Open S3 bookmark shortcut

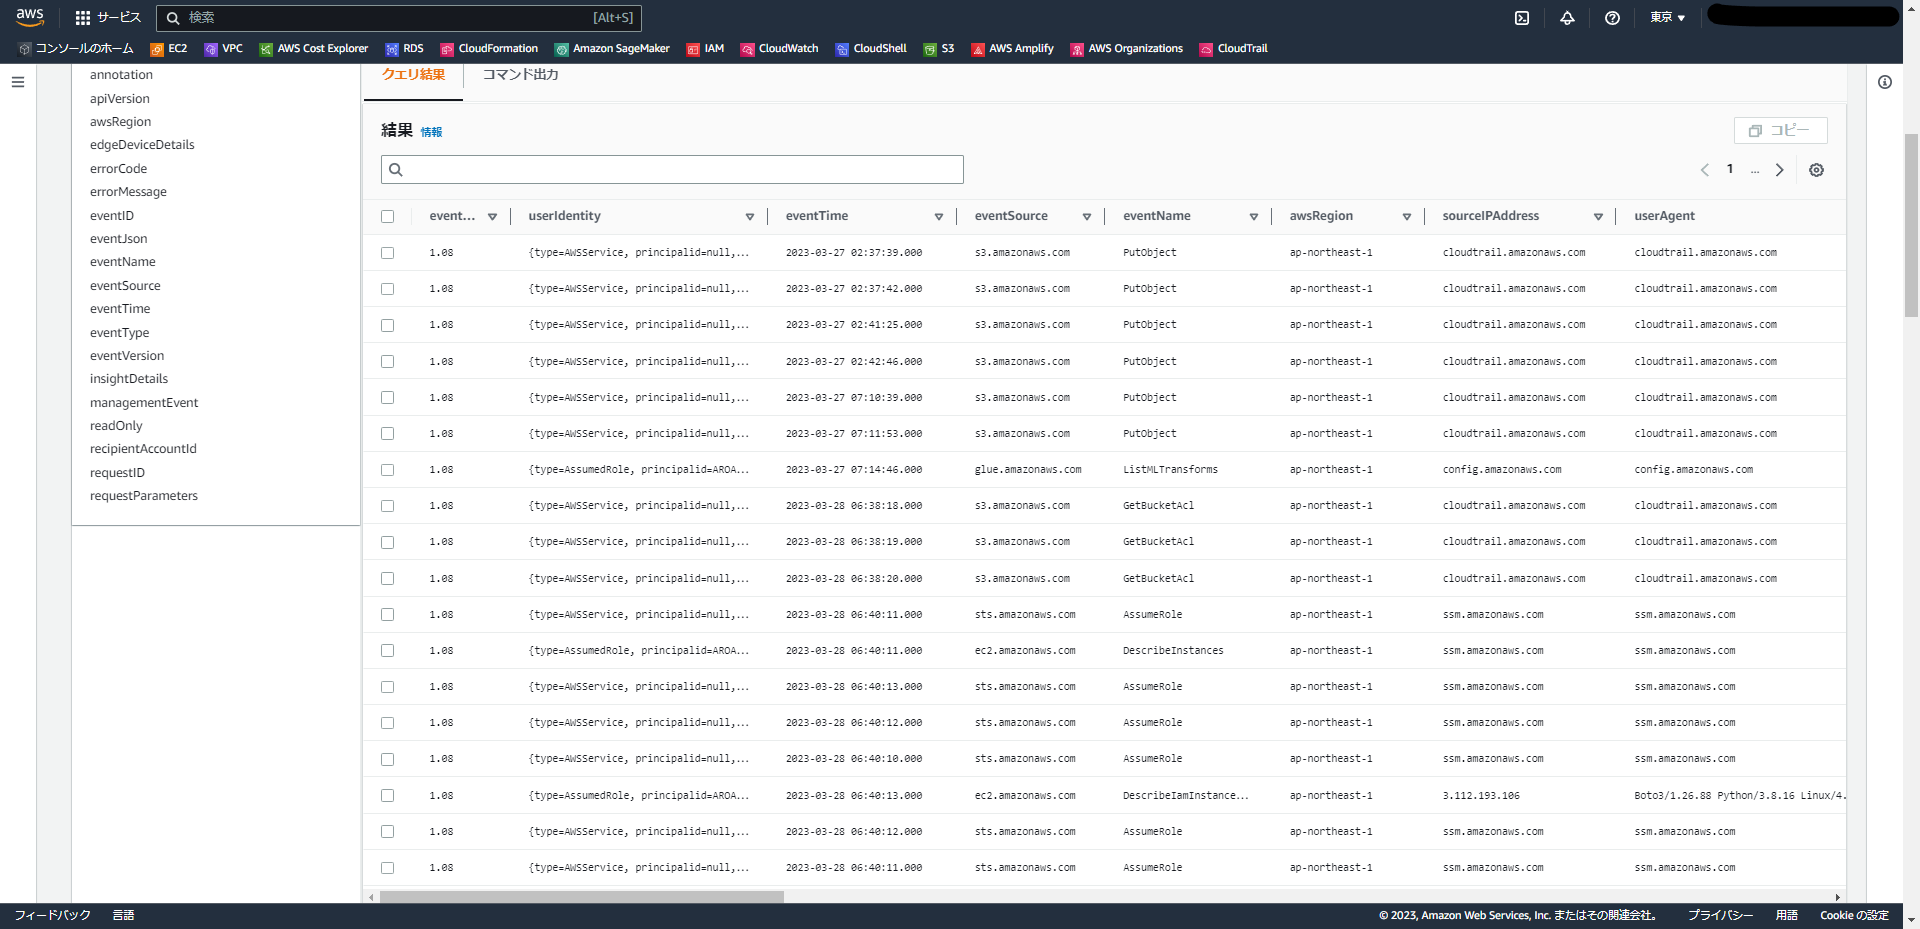(x=939, y=49)
